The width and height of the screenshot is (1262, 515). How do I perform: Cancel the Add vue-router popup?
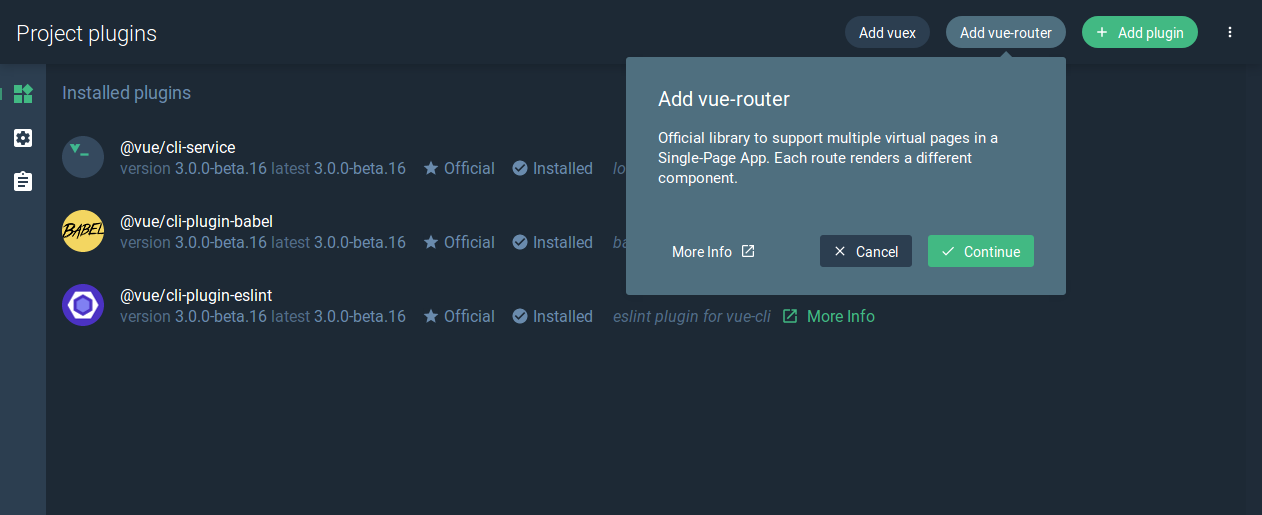click(x=865, y=252)
